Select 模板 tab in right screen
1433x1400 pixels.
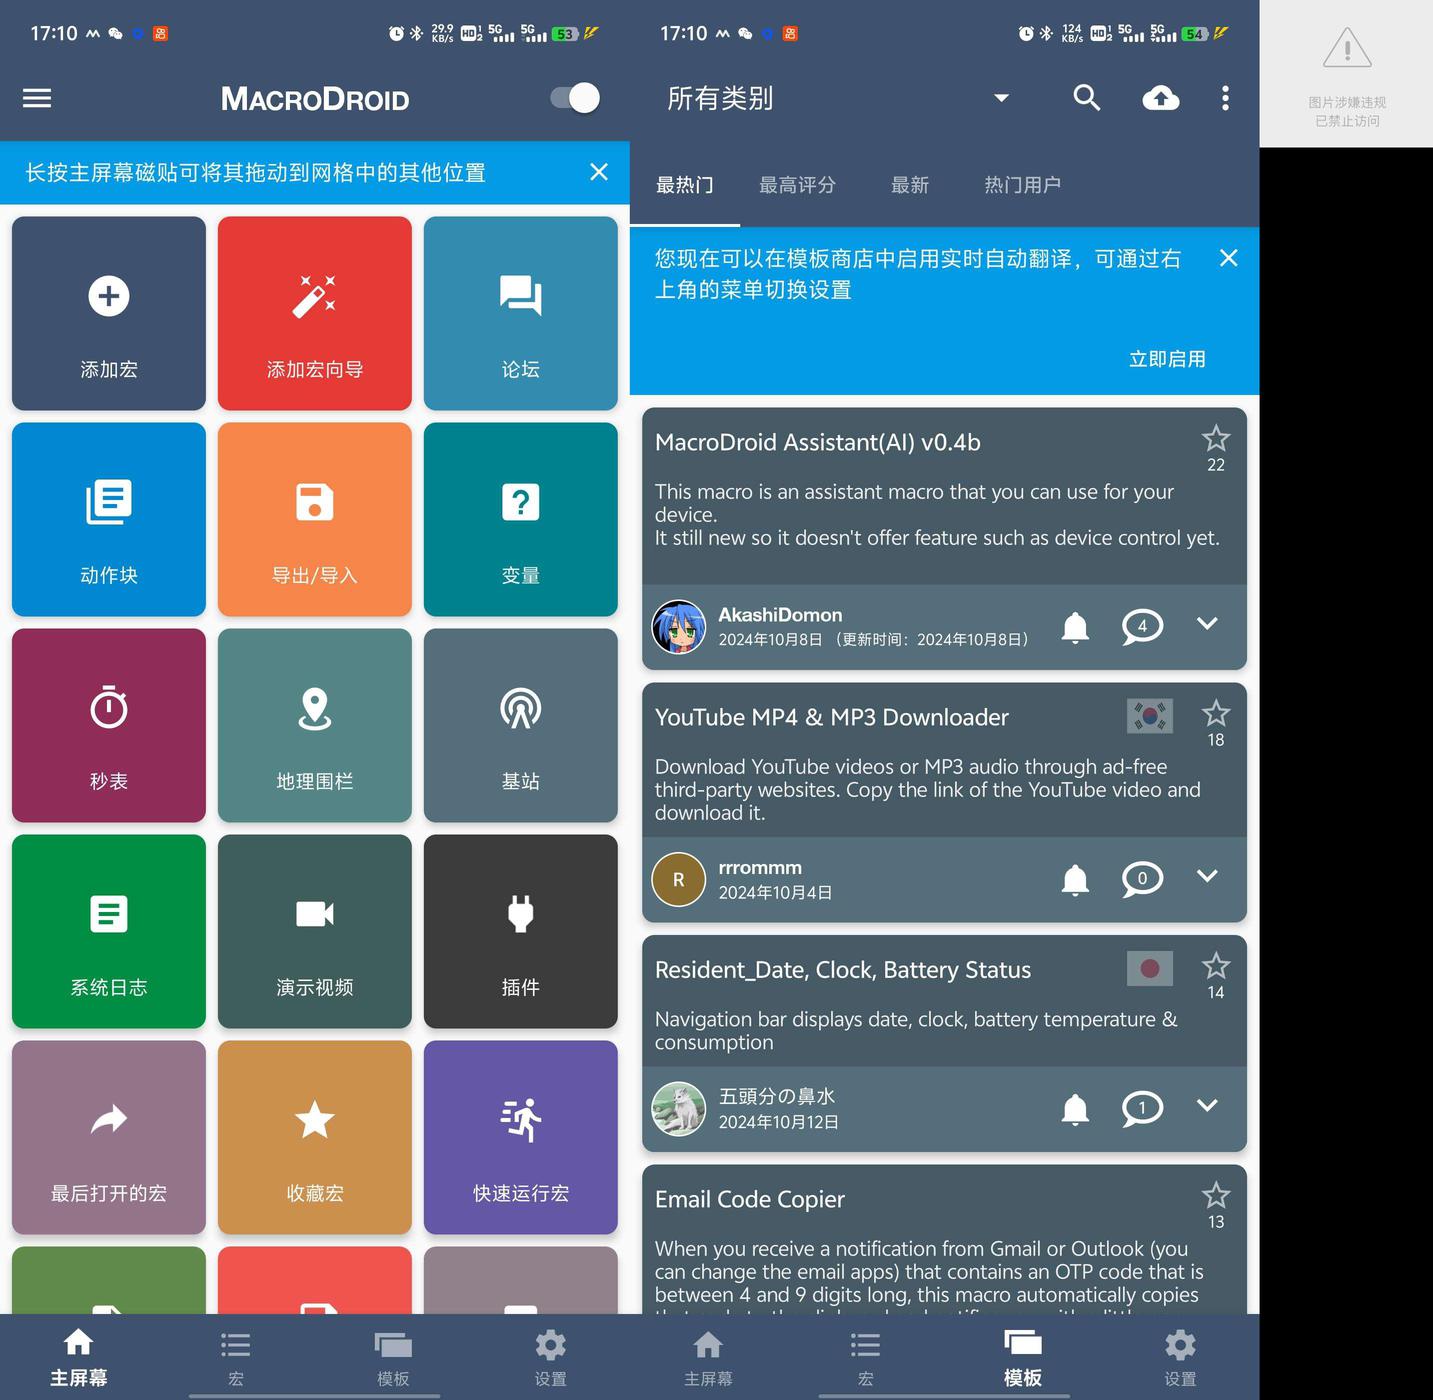1022,1358
